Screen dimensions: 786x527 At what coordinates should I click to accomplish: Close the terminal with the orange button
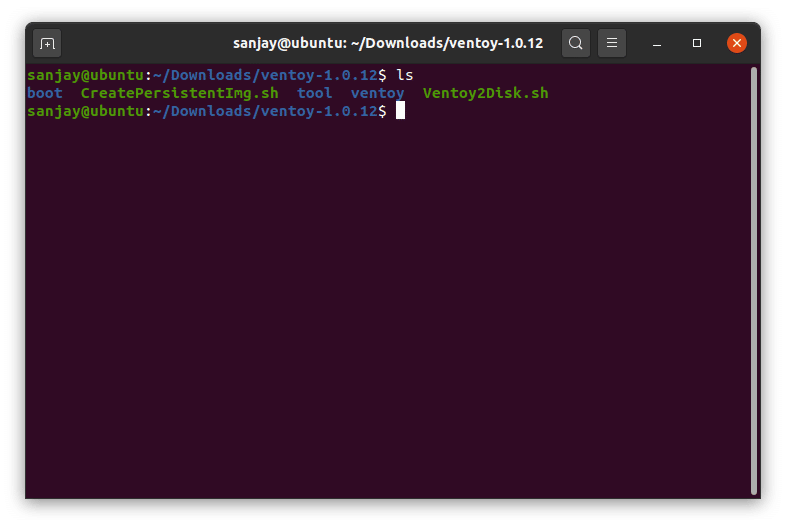pos(737,43)
